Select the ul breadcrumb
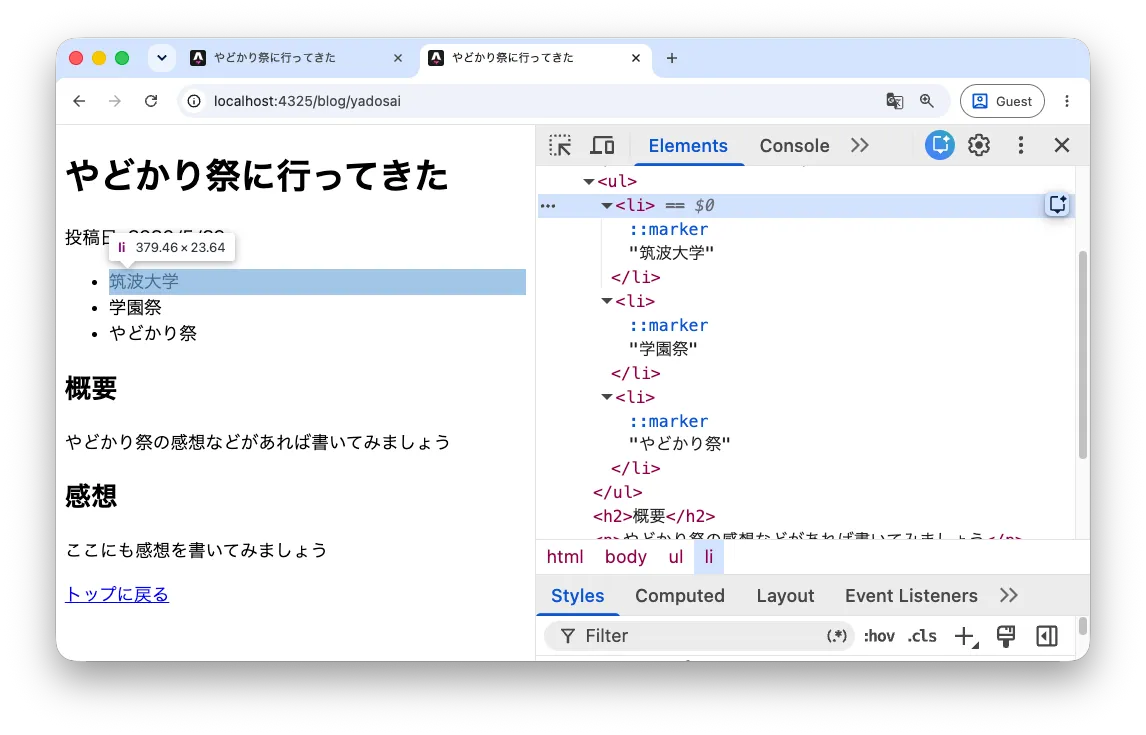1146x735 pixels. pos(675,557)
